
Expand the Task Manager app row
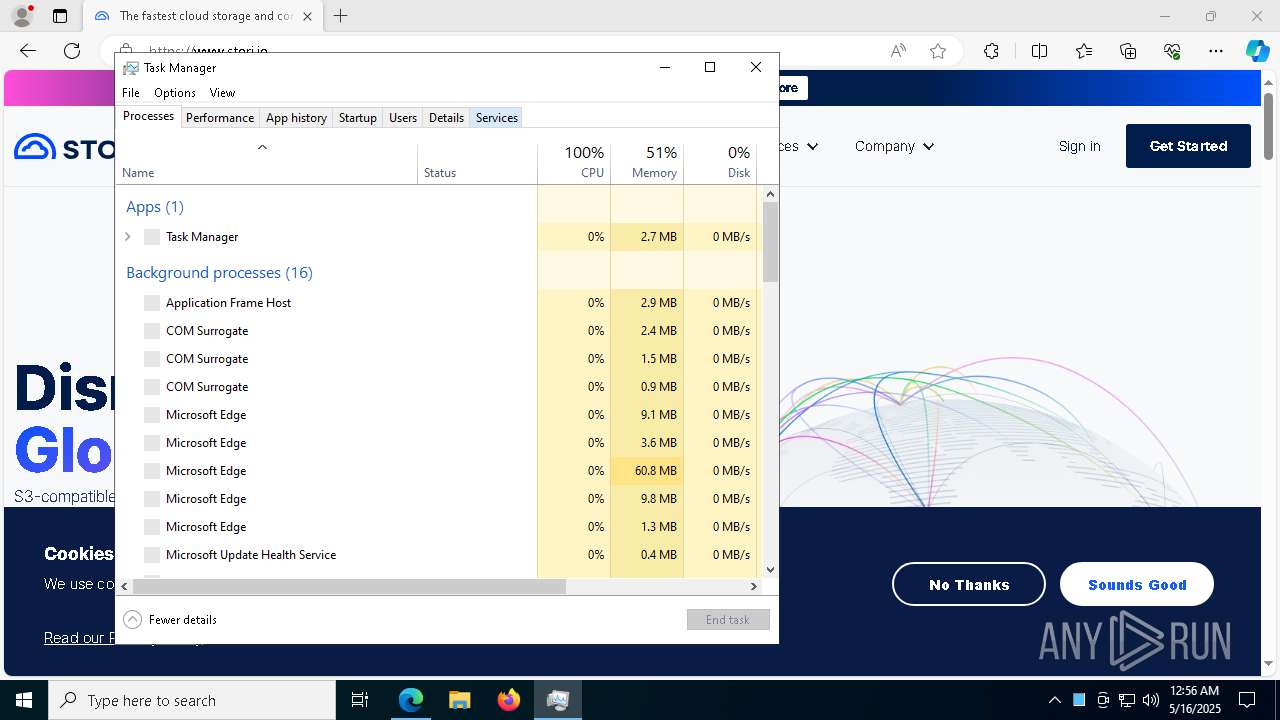click(128, 237)
